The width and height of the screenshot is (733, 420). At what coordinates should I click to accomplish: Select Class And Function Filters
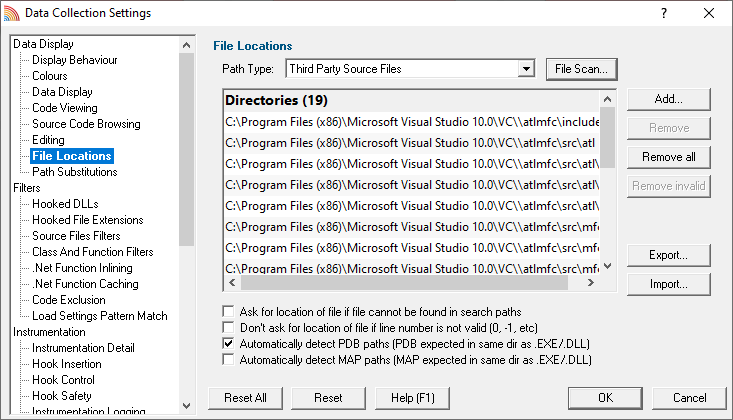(93, 252)
